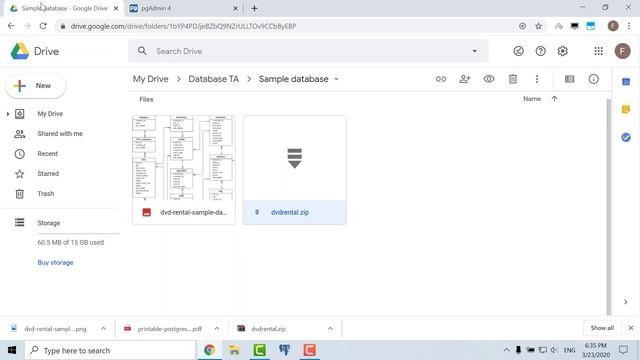The image size is (640, 360).
Task: Click the search magnifier icon
Action: point(142,51)
